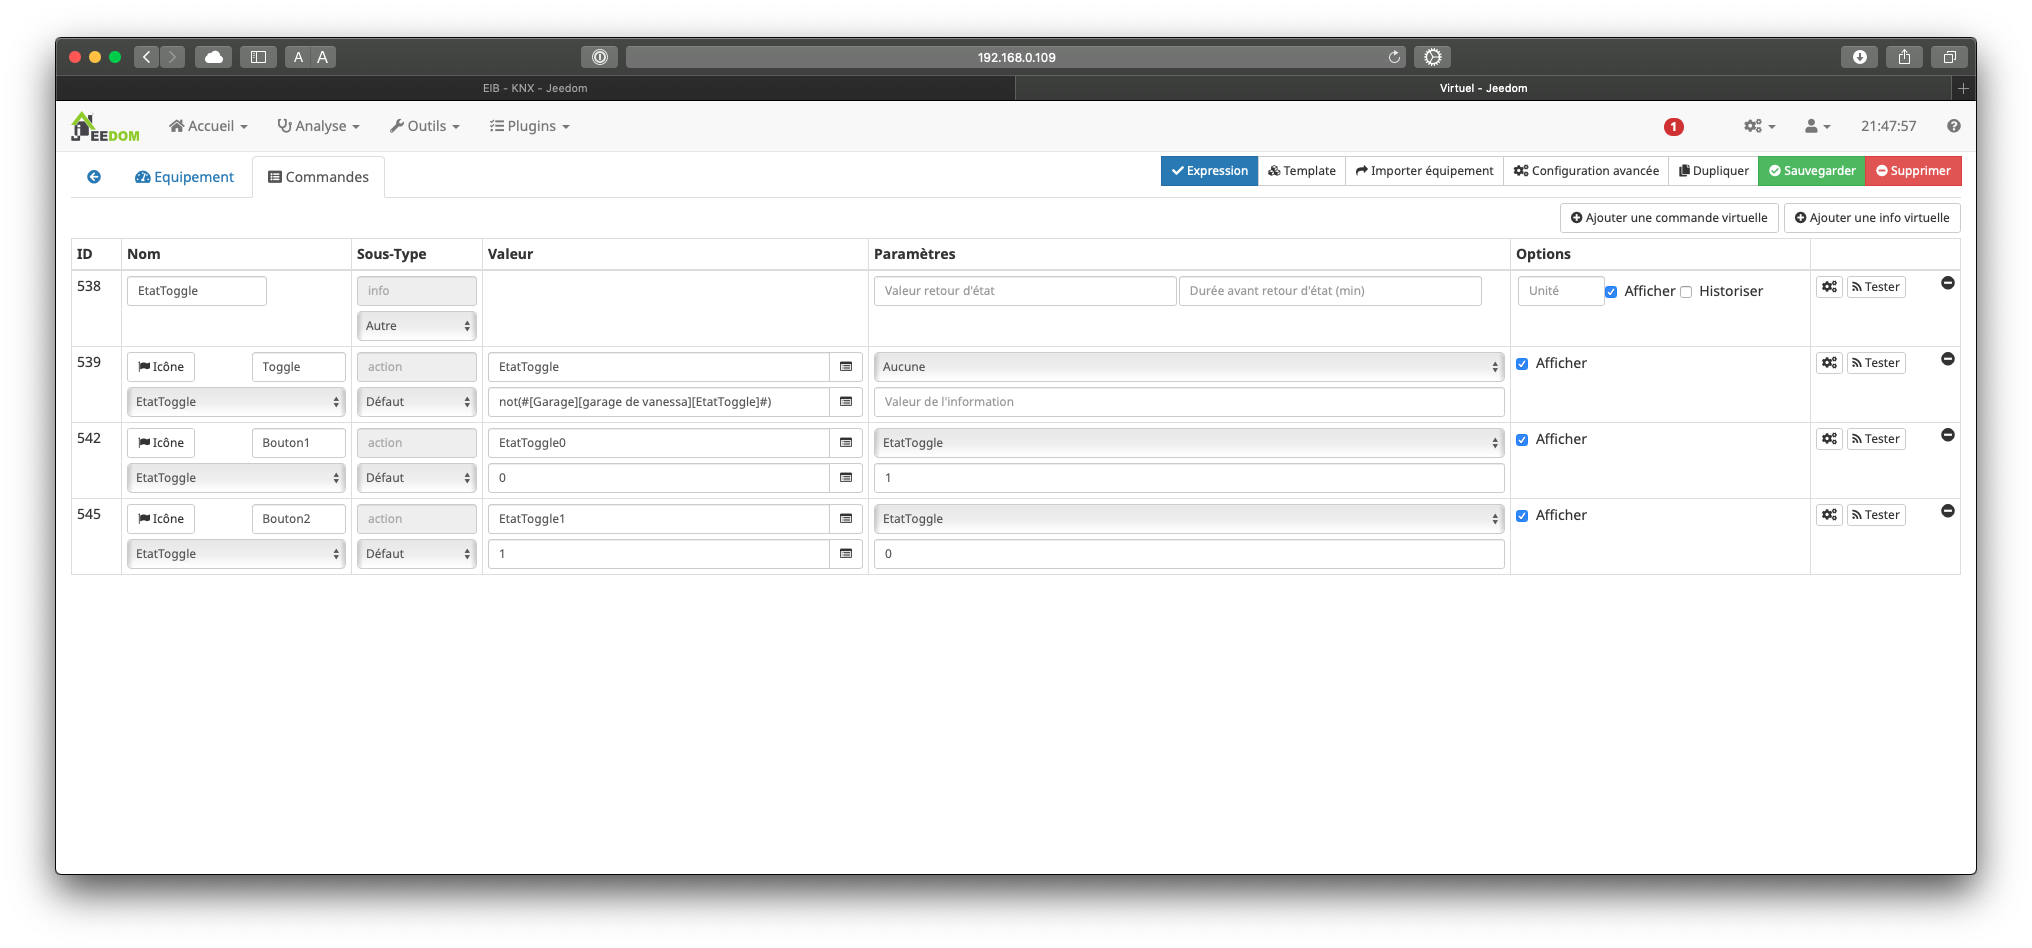The image size is (2032, 948).
Task: Open the Analyse menu
Action: (318, 126)
